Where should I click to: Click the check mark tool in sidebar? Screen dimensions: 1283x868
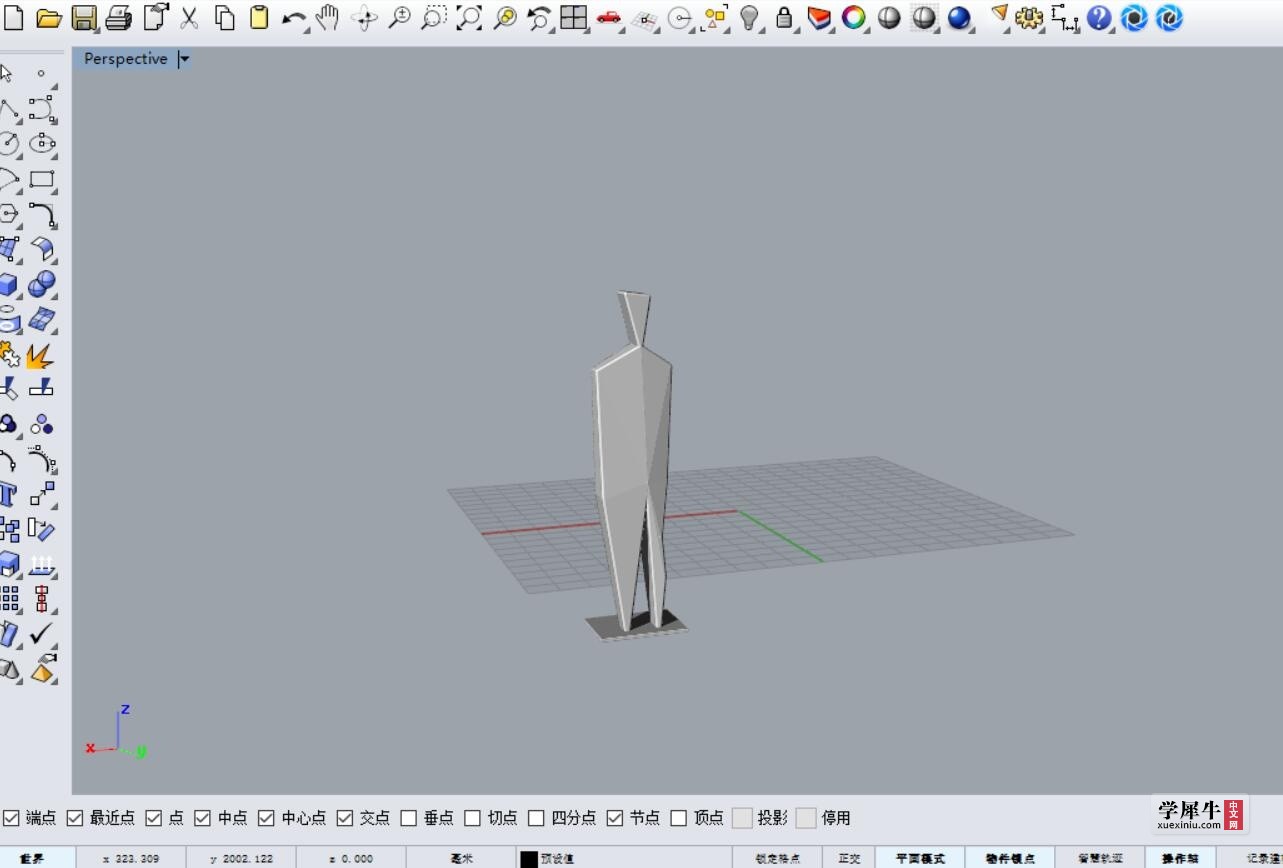point(41,634)
